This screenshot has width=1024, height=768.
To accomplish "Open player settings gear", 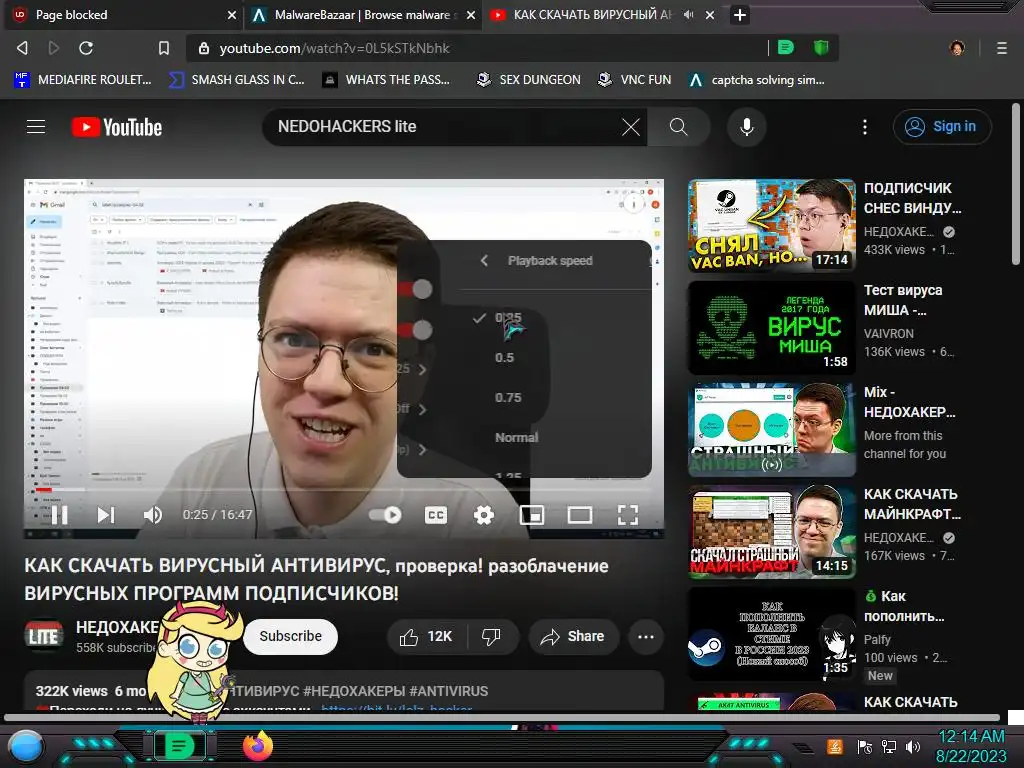I will (483, 515).
